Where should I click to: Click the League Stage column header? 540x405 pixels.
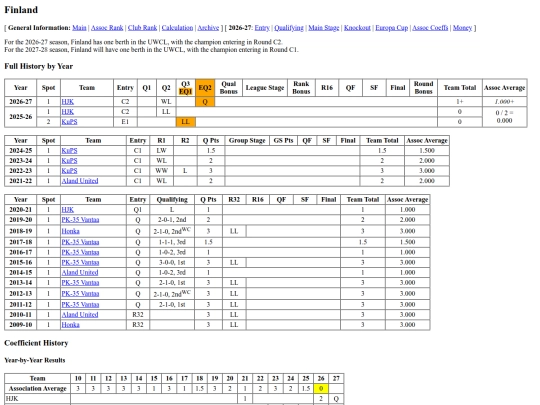(x=265, y=88)
